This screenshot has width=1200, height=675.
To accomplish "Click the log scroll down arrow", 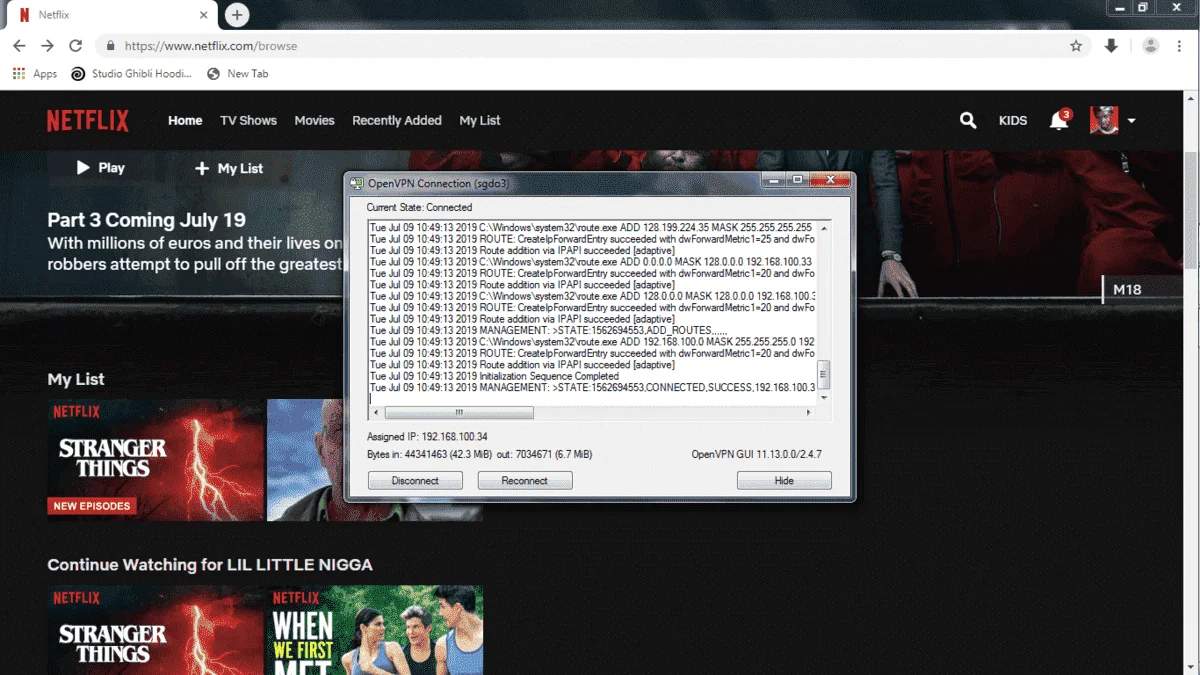I will click(824, 398).
